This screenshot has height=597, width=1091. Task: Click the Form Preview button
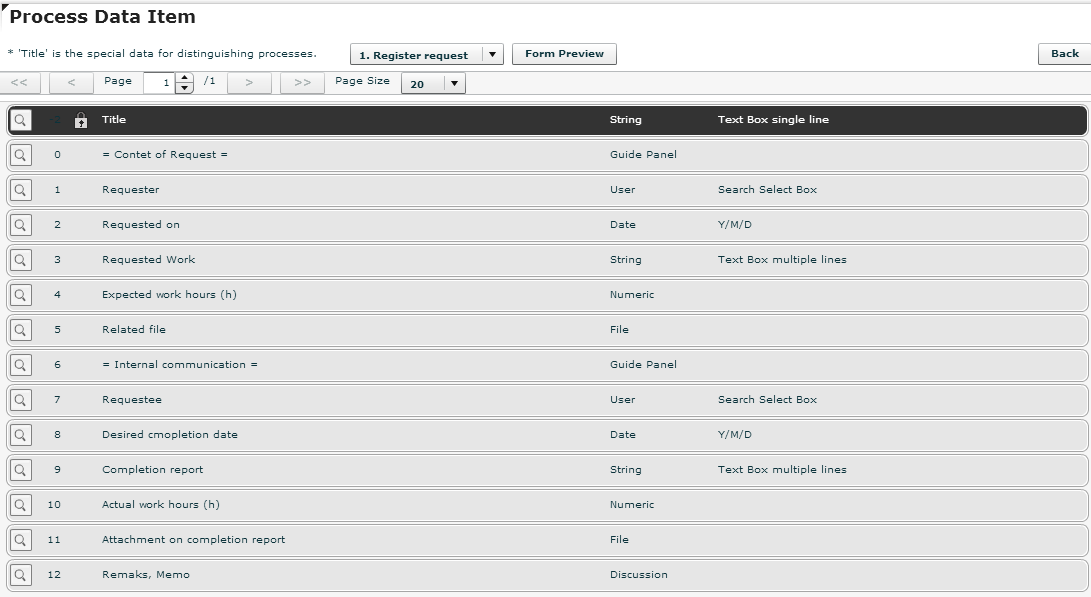(x=565, y=54)
